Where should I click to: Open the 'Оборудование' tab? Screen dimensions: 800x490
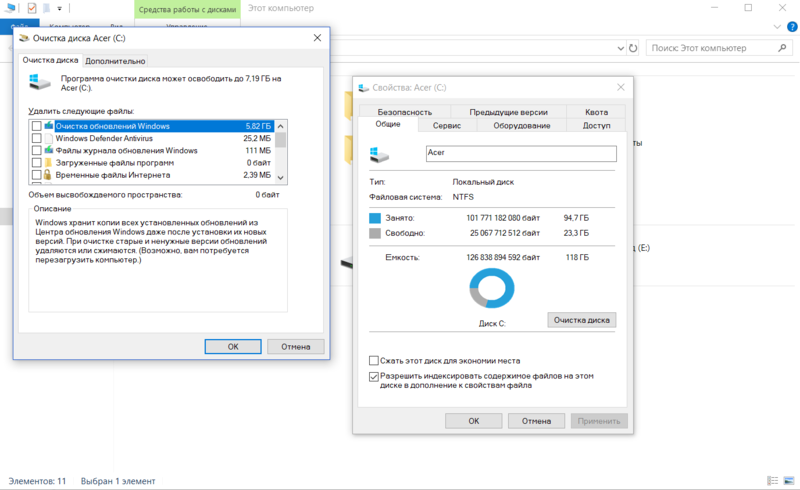click(521, 126)
